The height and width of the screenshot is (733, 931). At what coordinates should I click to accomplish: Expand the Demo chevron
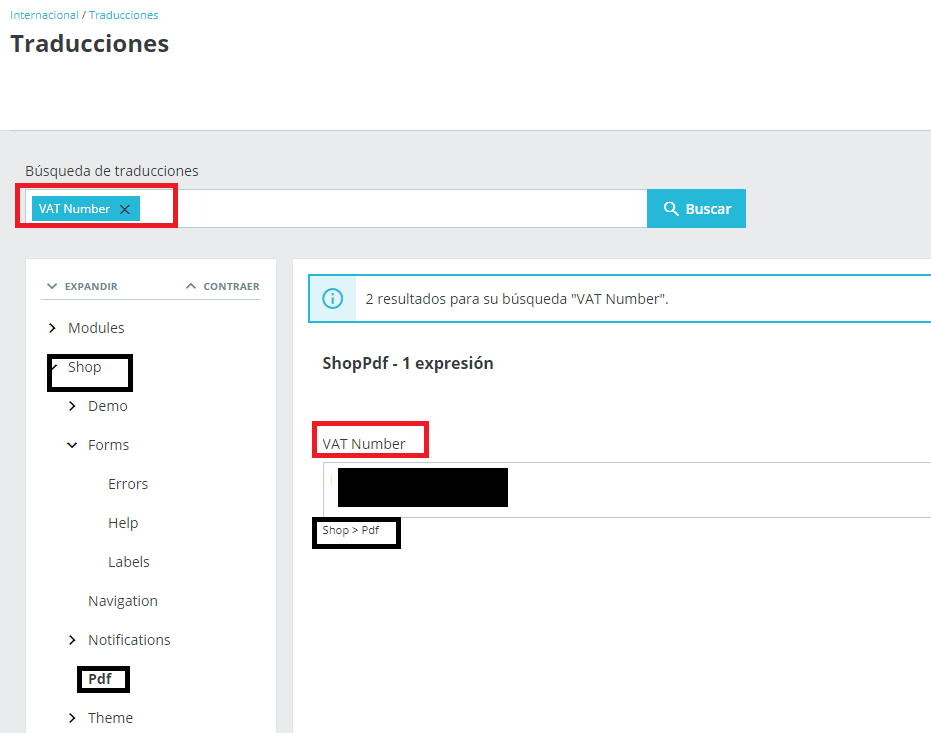coord(72,406)
